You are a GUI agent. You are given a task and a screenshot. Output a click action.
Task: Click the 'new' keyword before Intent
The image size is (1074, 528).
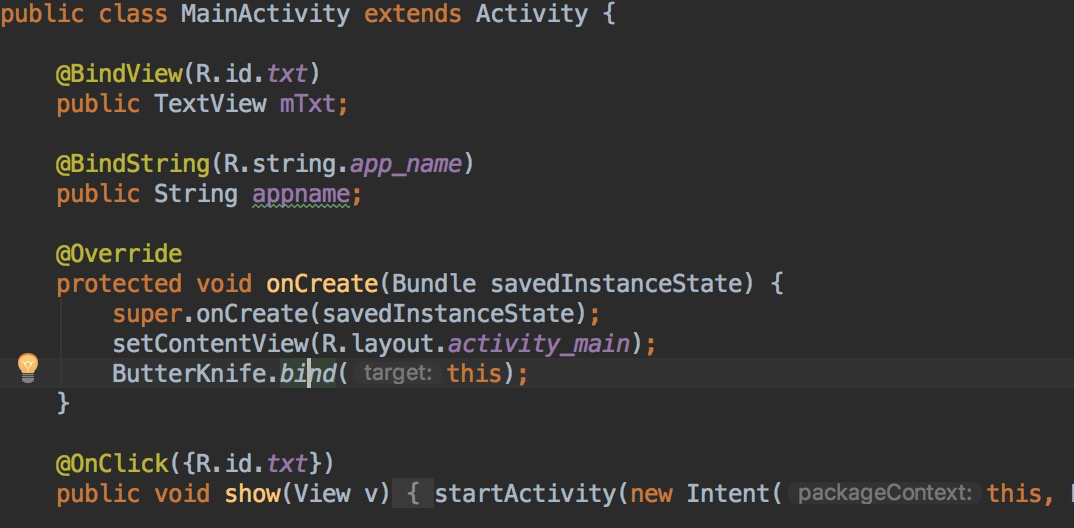tap(651, 494)
